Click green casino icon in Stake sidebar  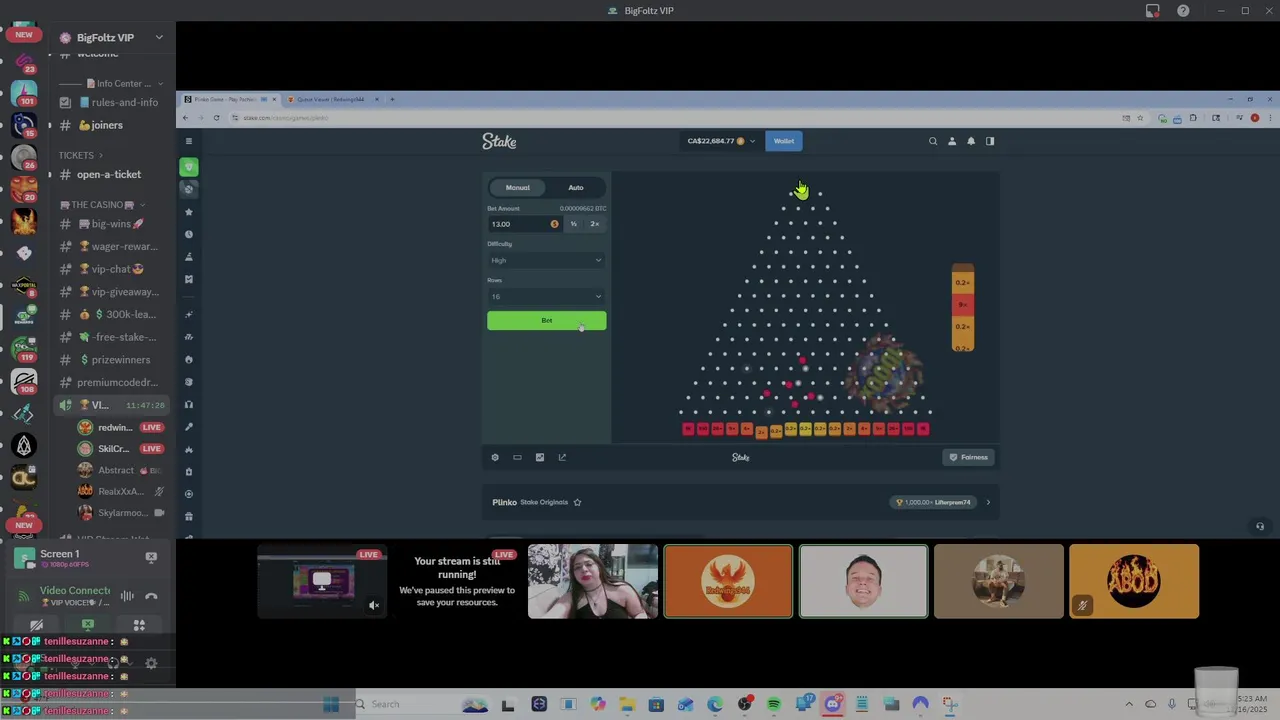coord(189,167)
